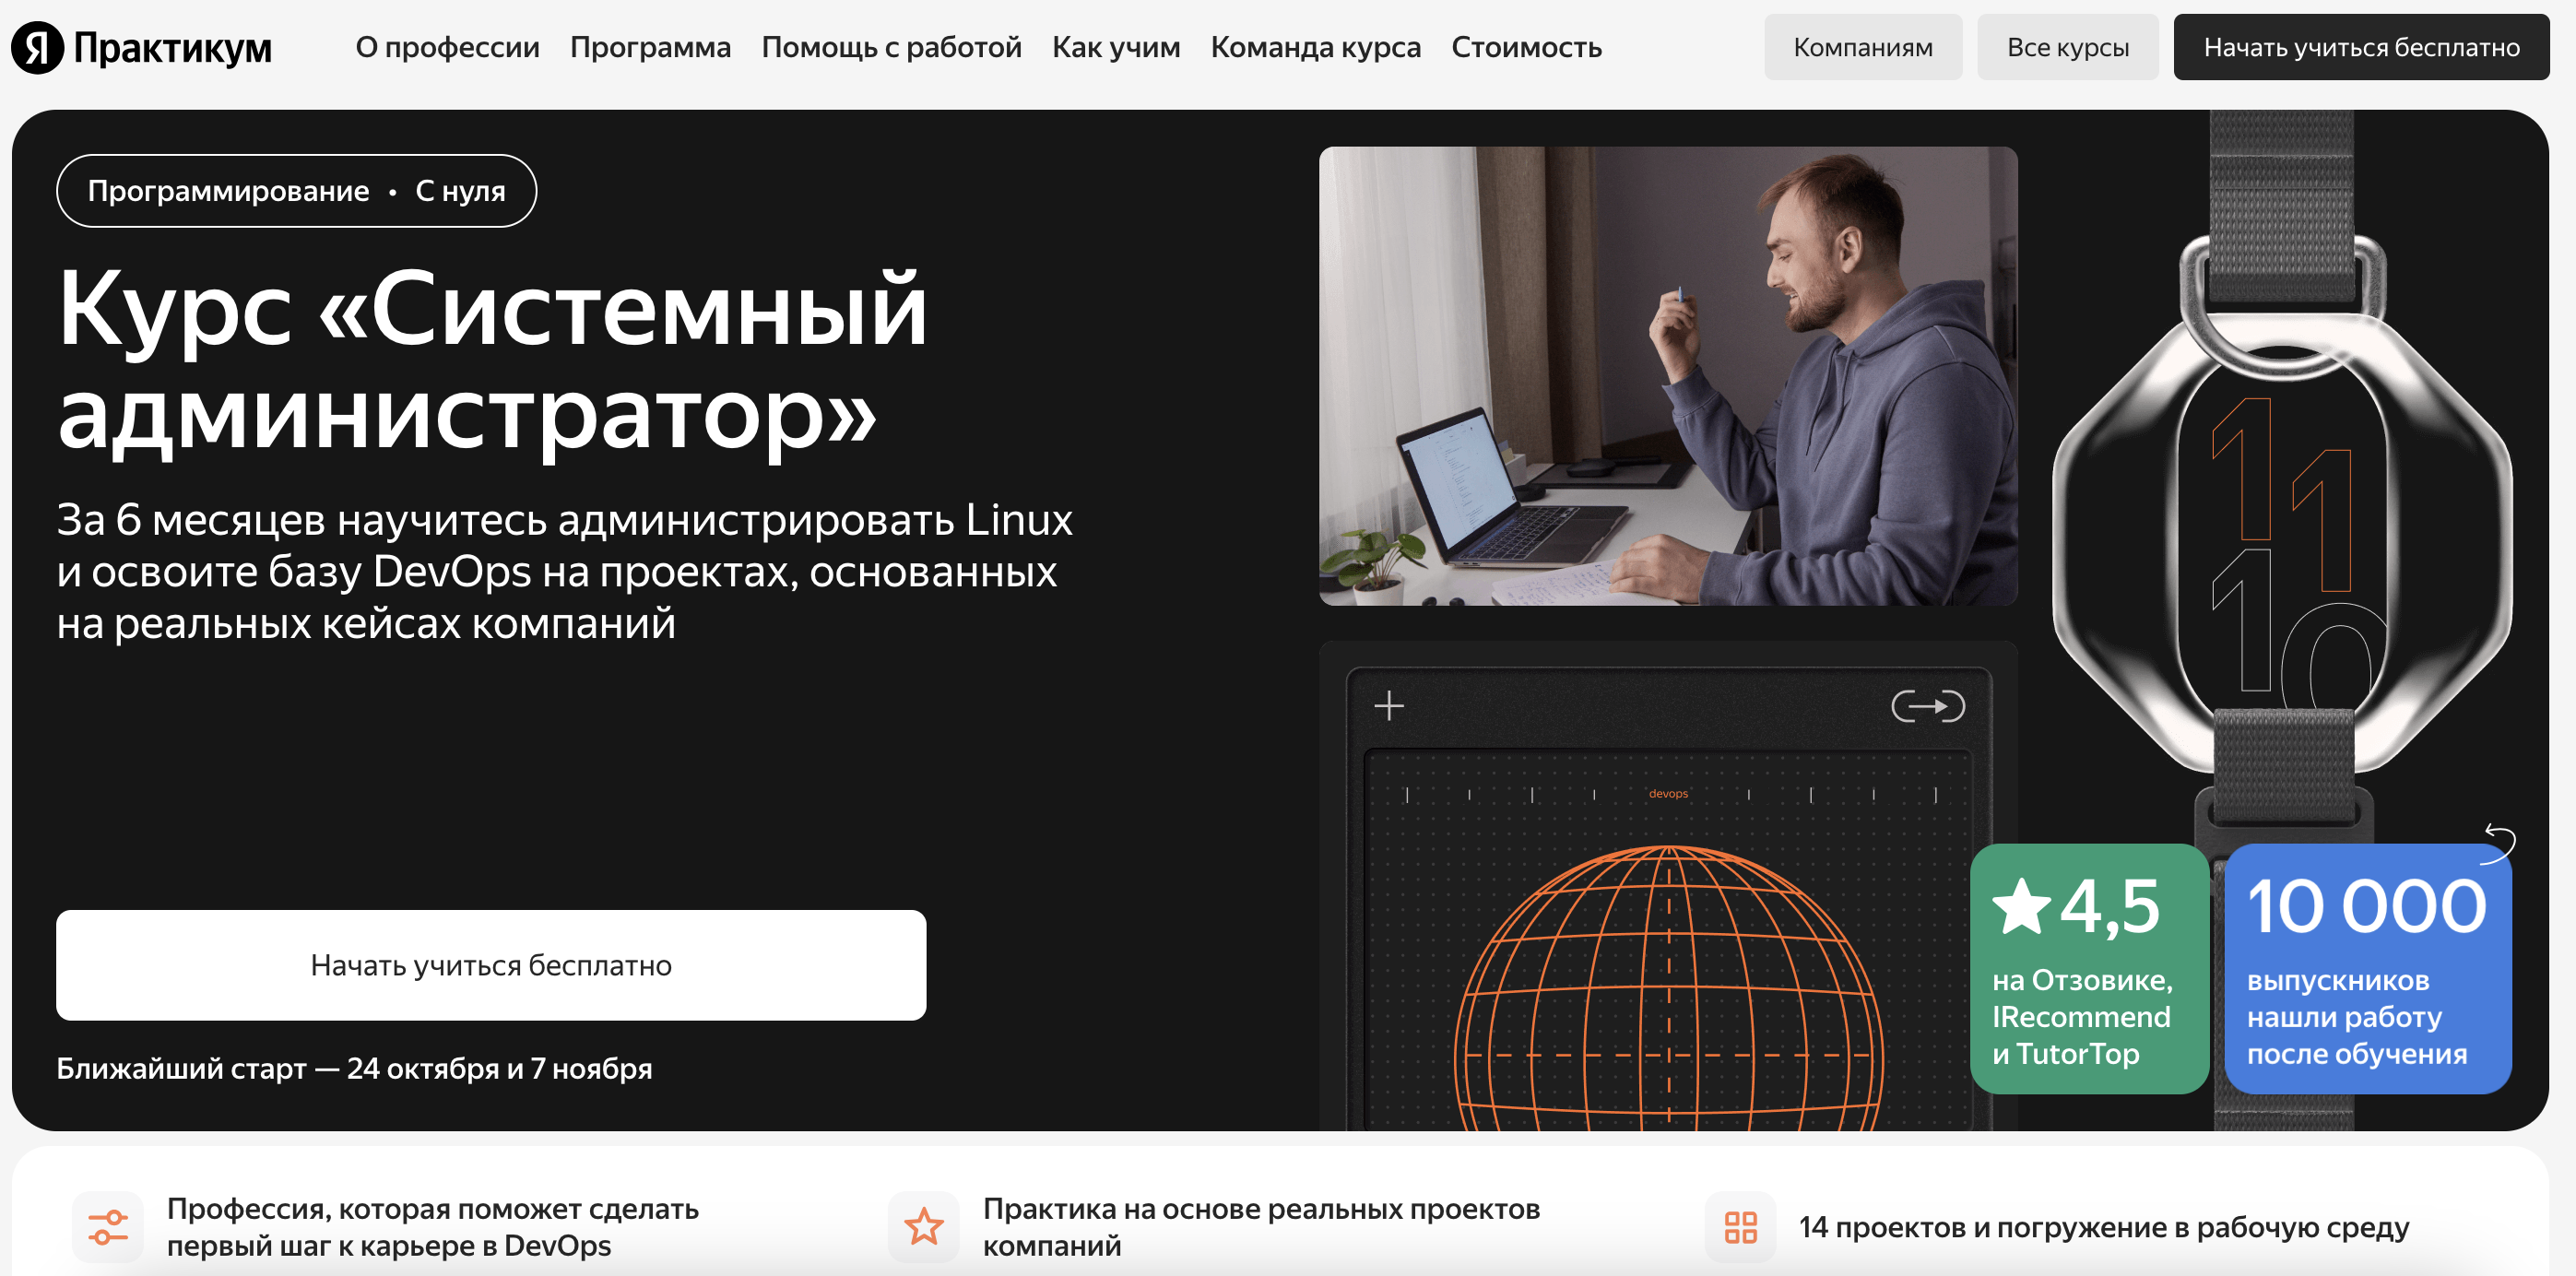This screenshot has width=2576, height=1276.
Task: Click the orange wireframe globe graphic
Action: (1668, 988)
